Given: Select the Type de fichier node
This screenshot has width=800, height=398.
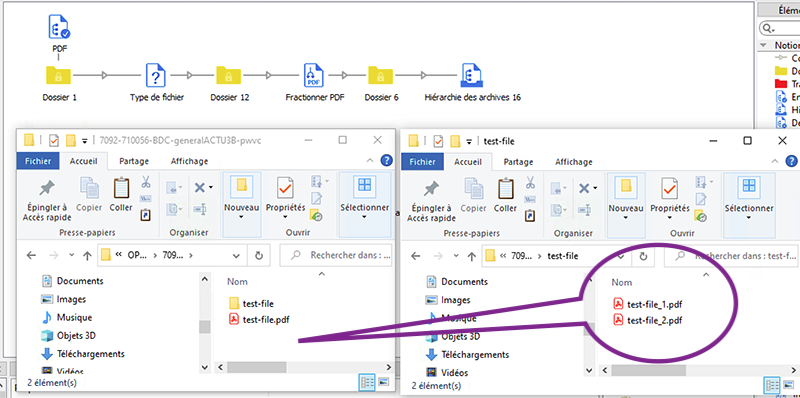Looking at the screenshot, I should pos(157,76).
